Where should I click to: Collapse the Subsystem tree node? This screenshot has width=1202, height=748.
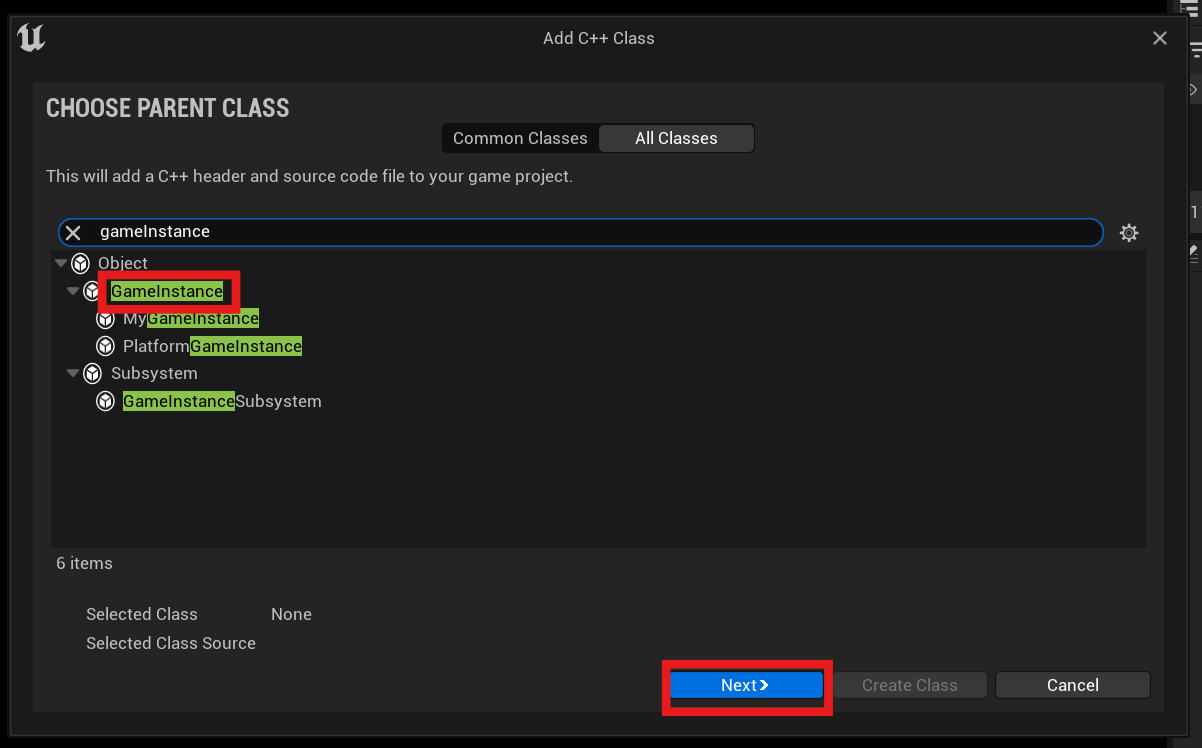click(72, 373)
